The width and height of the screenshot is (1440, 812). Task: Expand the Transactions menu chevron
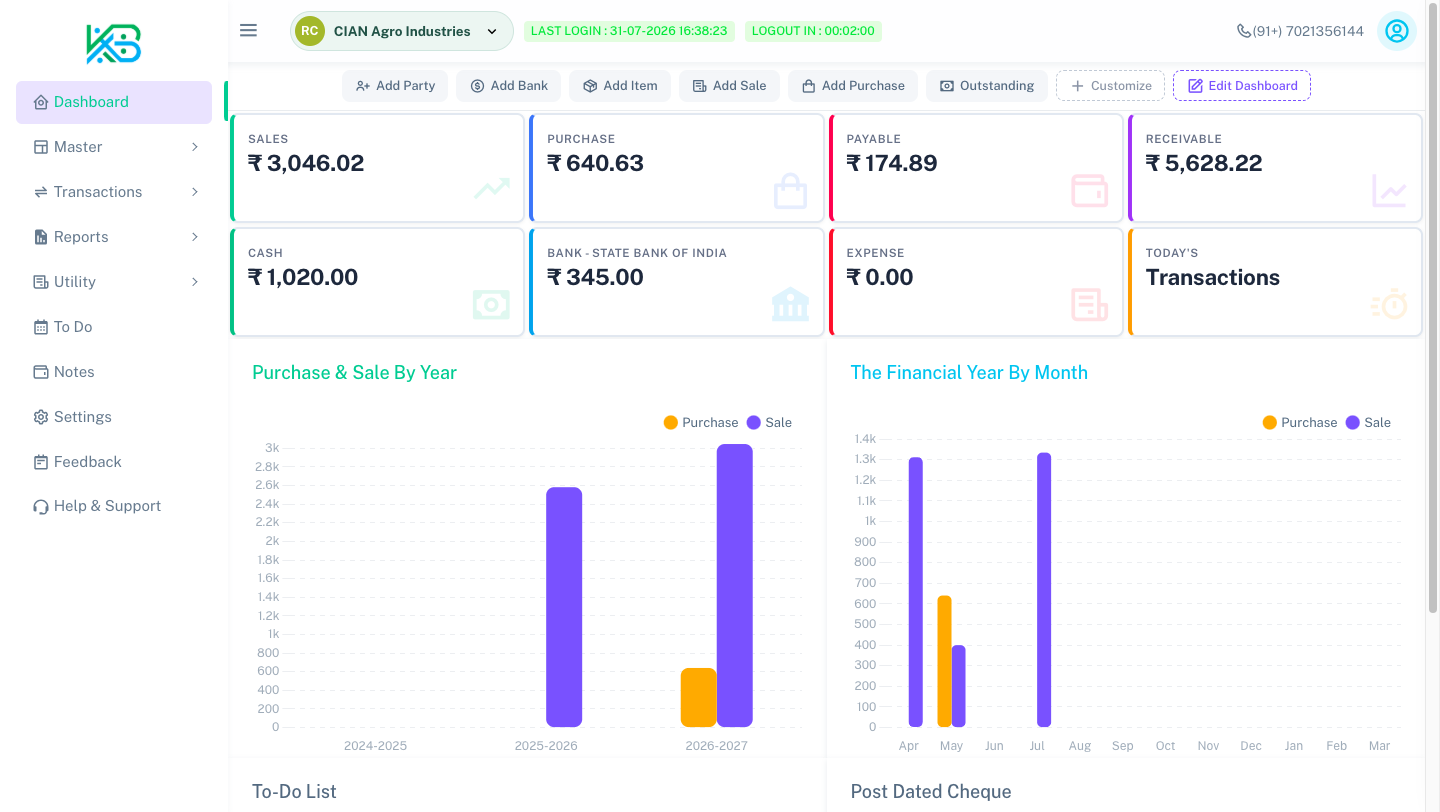(x=194, y=192)
